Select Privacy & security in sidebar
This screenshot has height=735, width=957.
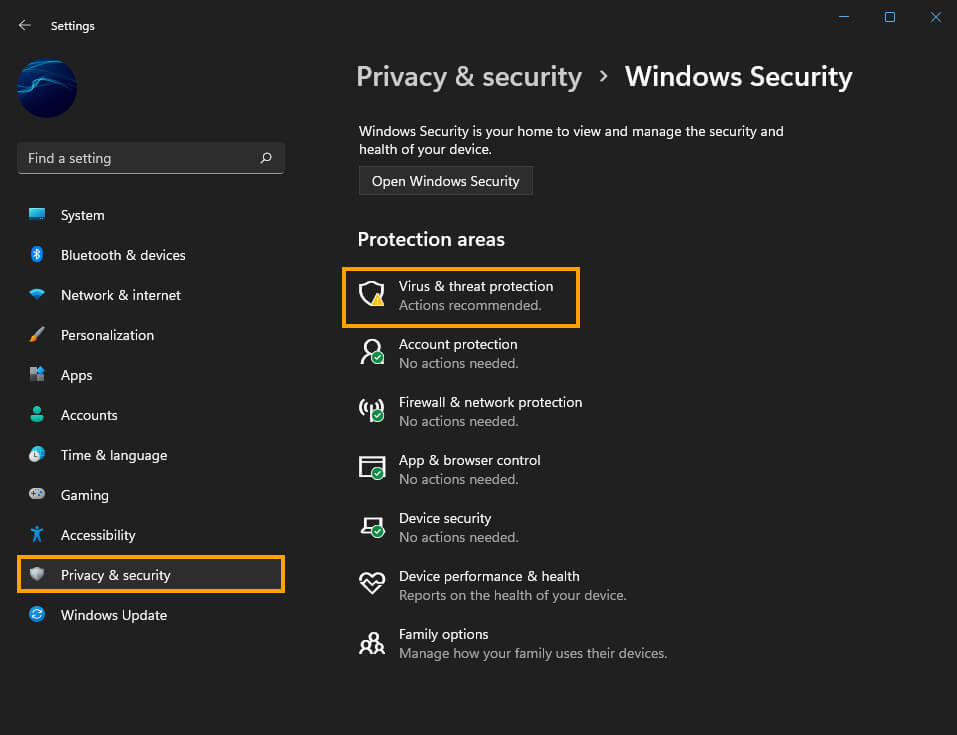coord(151,574)
